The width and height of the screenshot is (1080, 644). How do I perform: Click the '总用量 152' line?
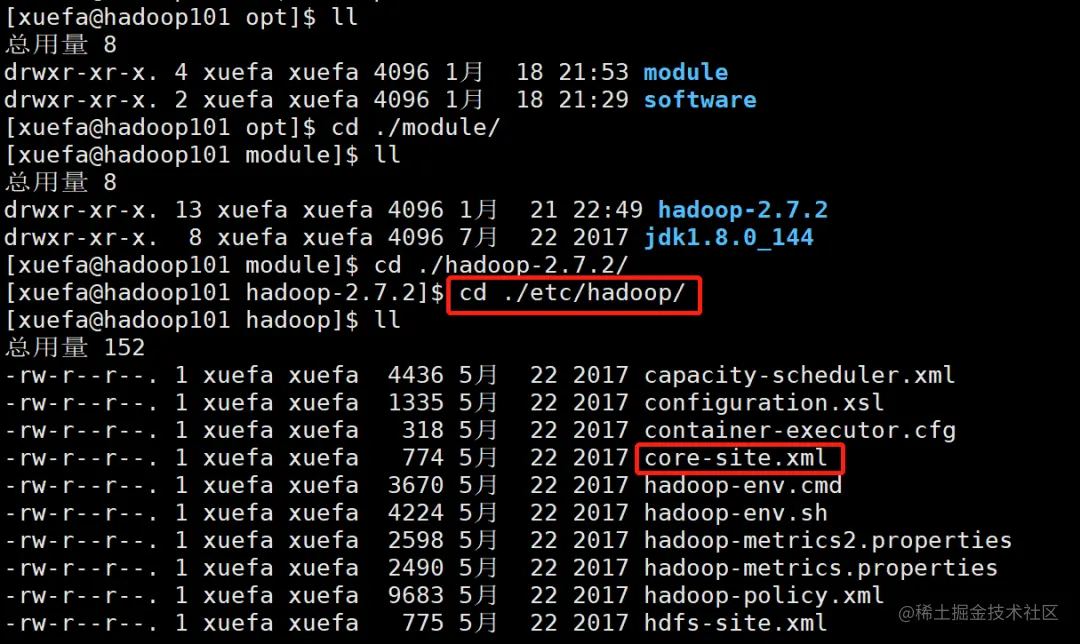[75, 348]
